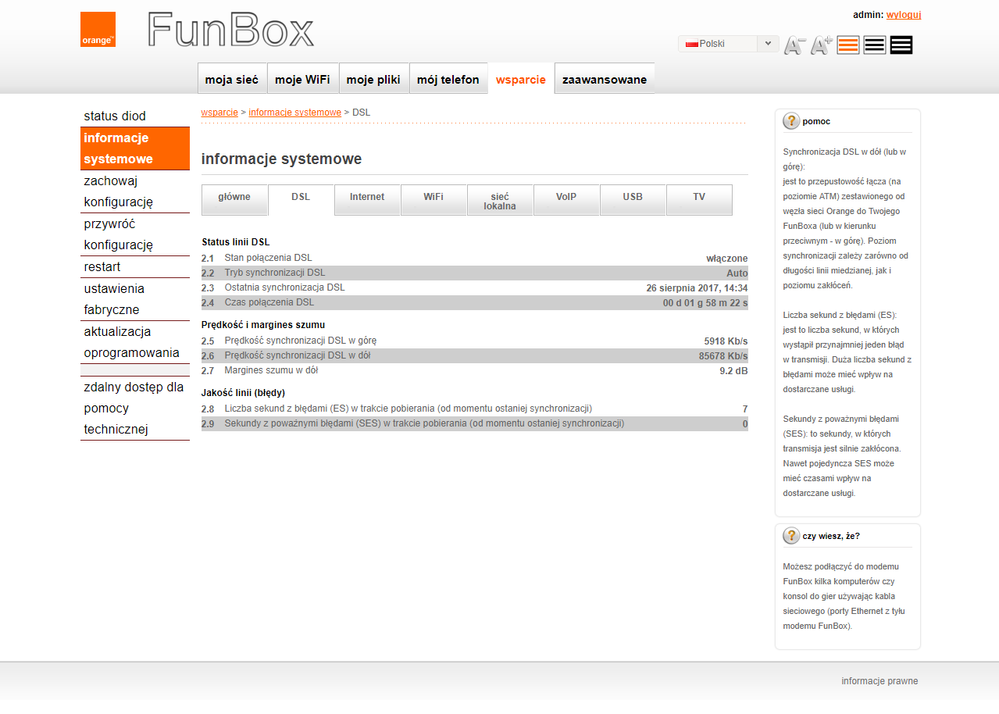This screenshot has width=999, height=714.
Task: Open the VoIP tab
Action: pyautogui.click(x=566, y=198)
